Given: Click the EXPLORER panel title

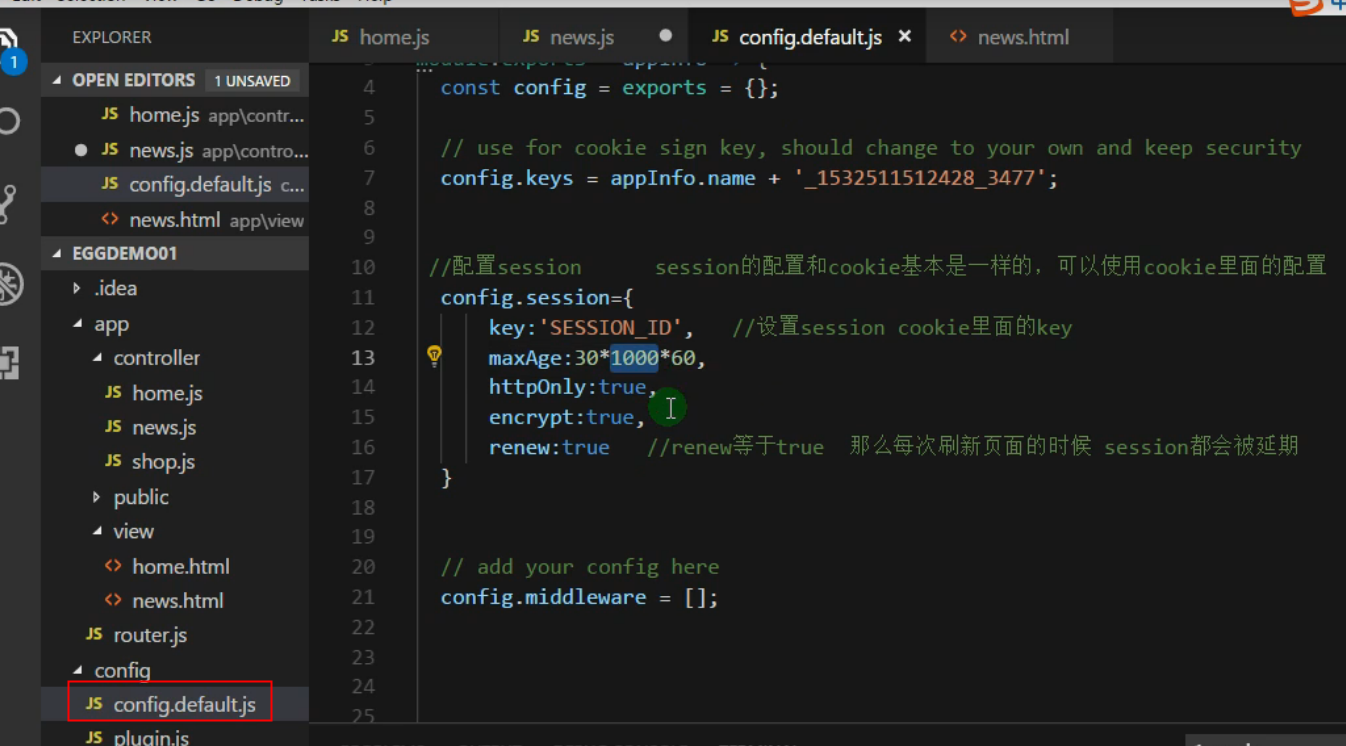Looking at the screenshot, I should pos(112,37).
